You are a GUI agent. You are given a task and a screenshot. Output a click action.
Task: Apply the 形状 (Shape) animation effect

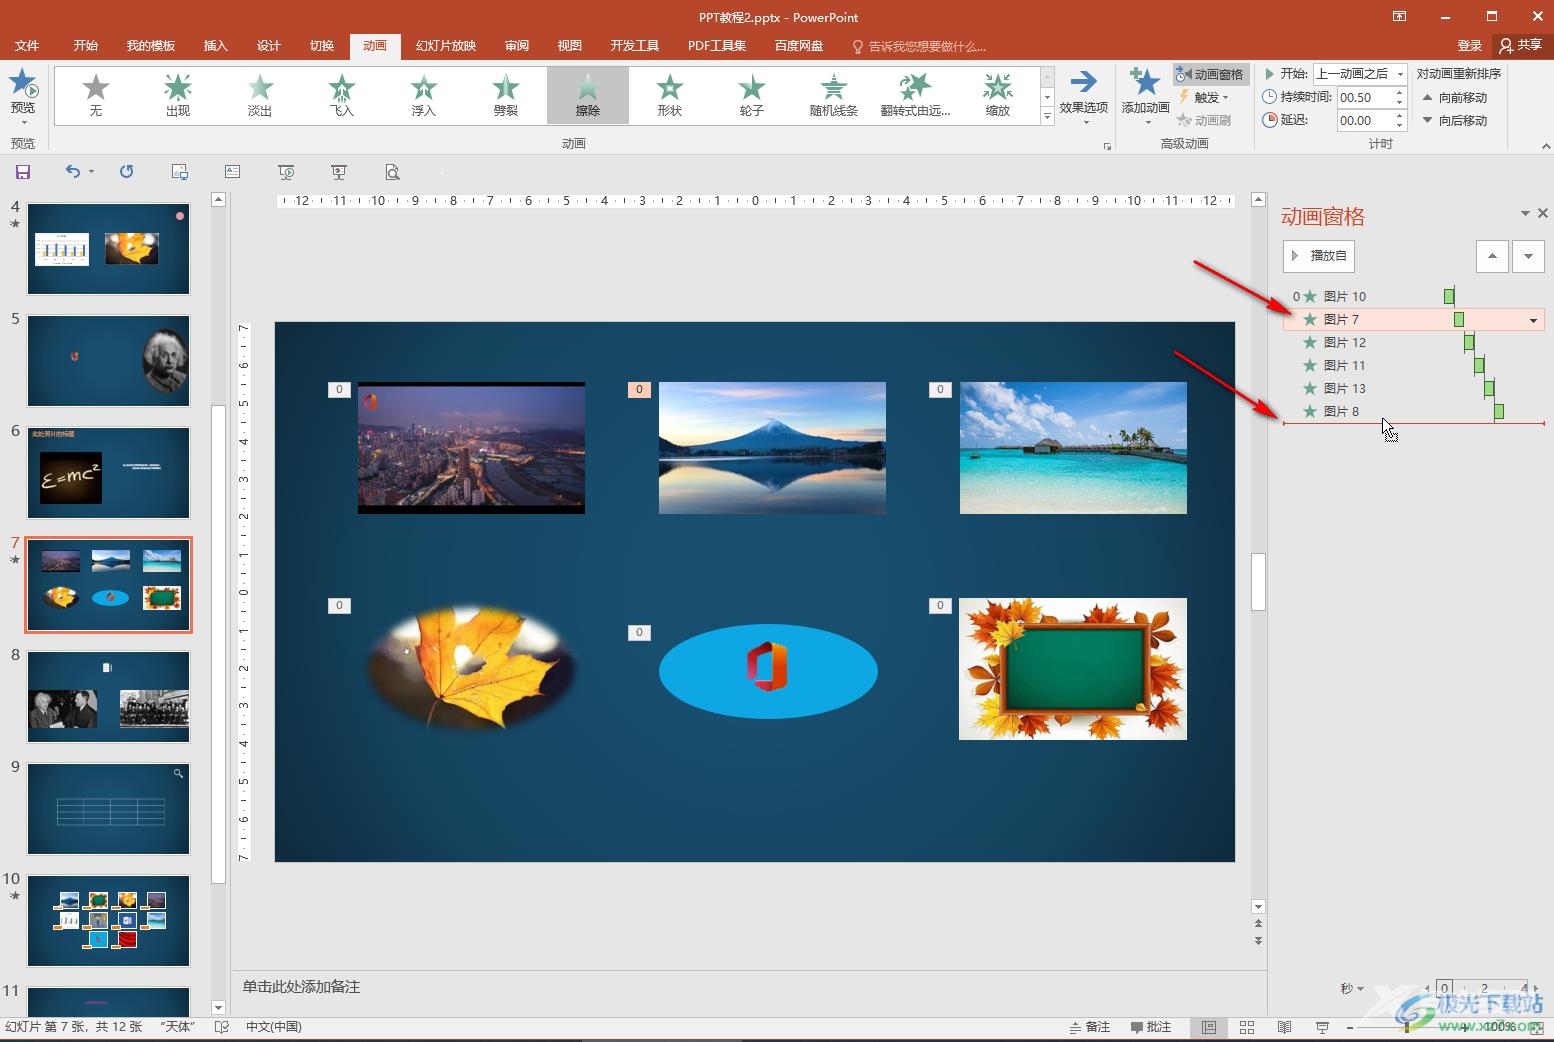coord(670,95)
